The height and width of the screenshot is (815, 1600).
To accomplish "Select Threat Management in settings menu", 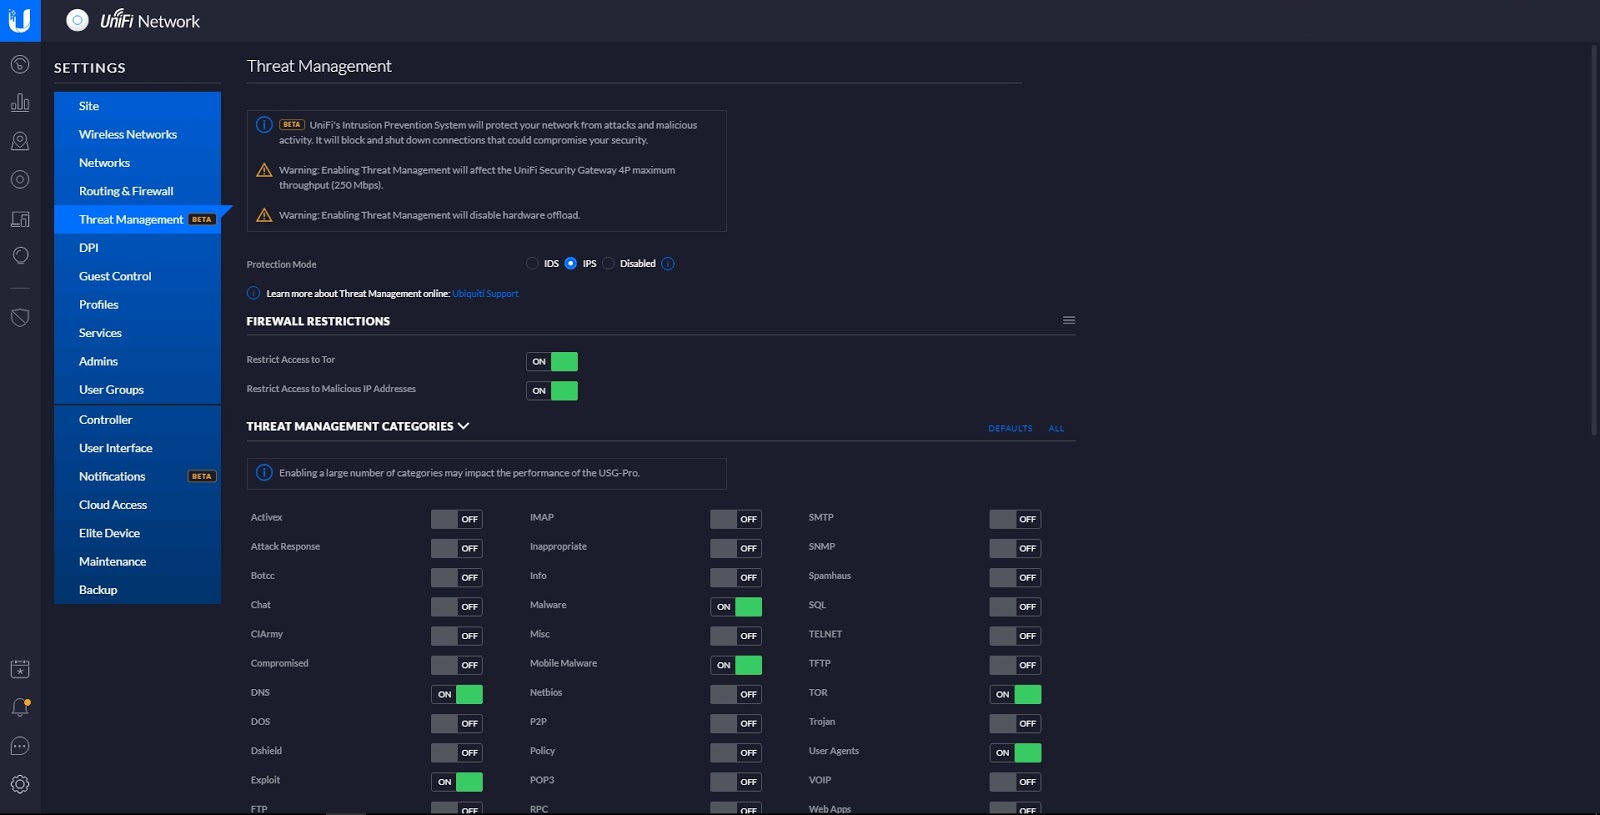I will 137,219.
